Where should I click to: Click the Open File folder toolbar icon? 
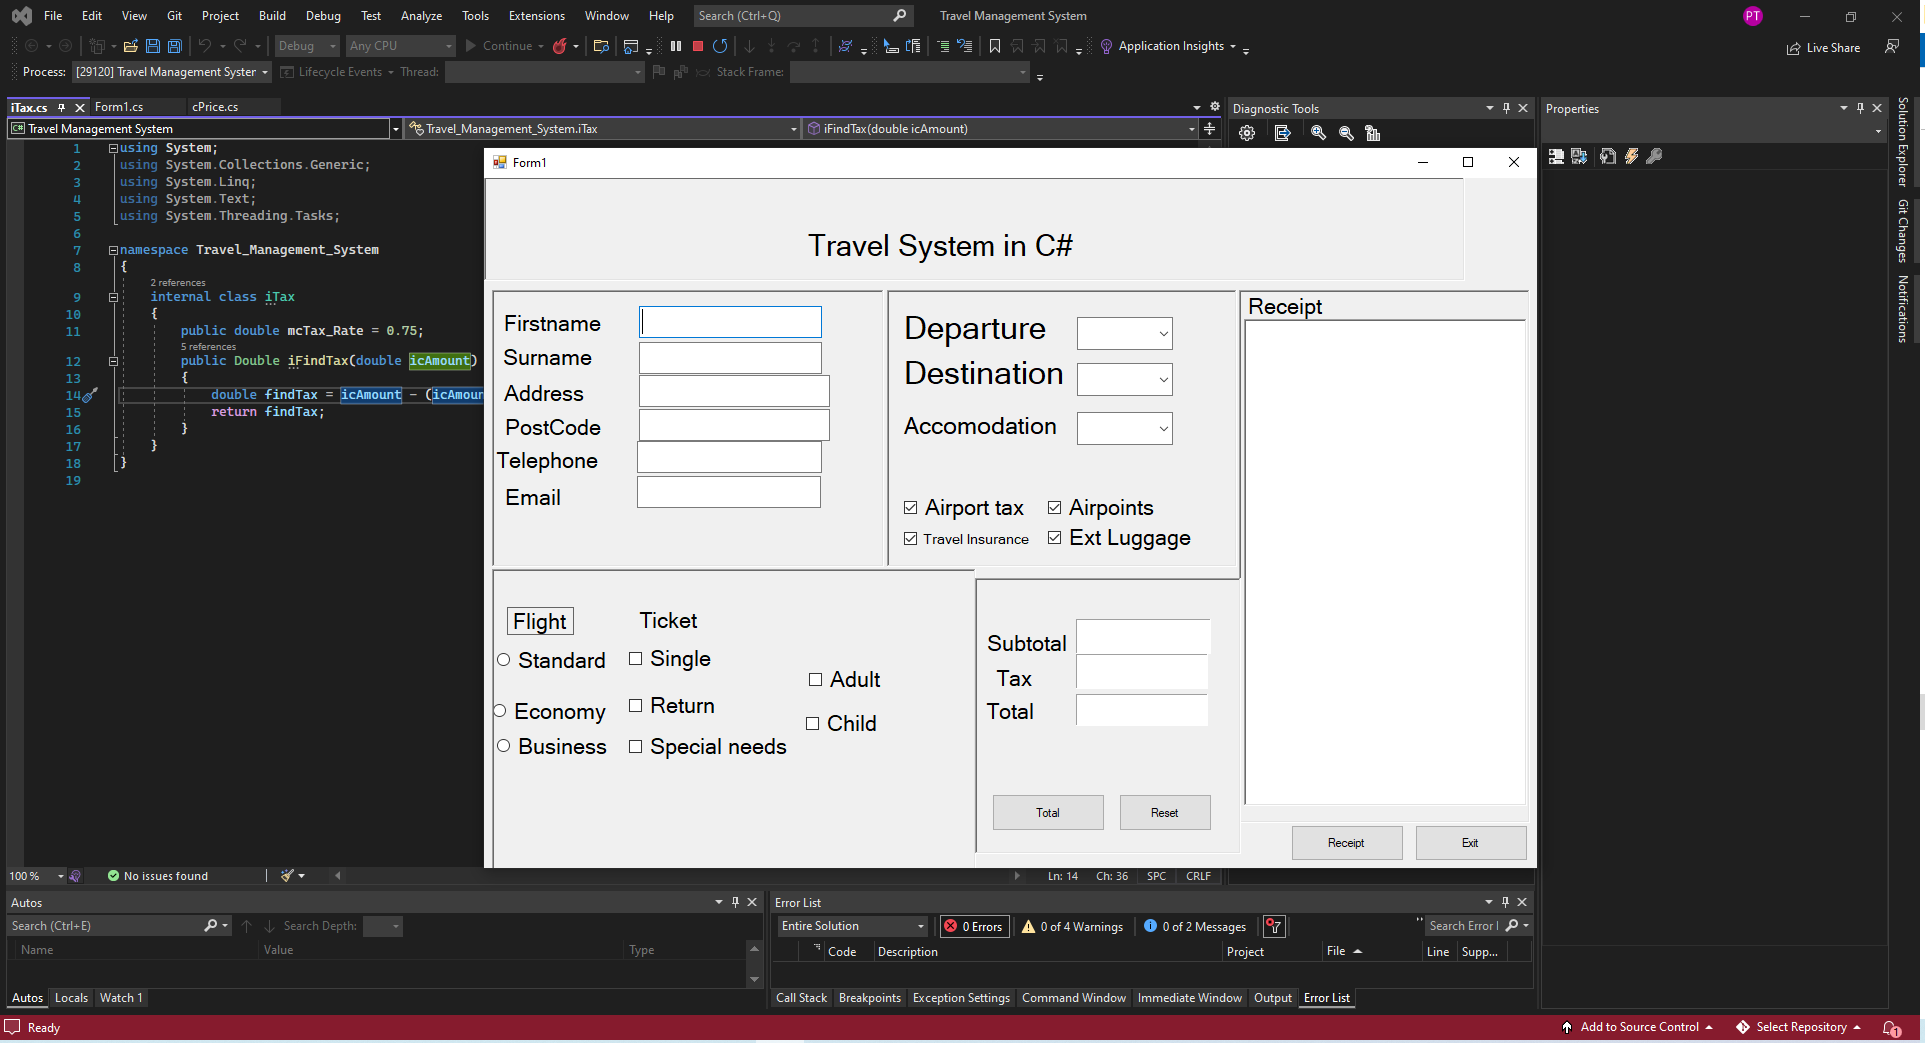tap(130, 46)
